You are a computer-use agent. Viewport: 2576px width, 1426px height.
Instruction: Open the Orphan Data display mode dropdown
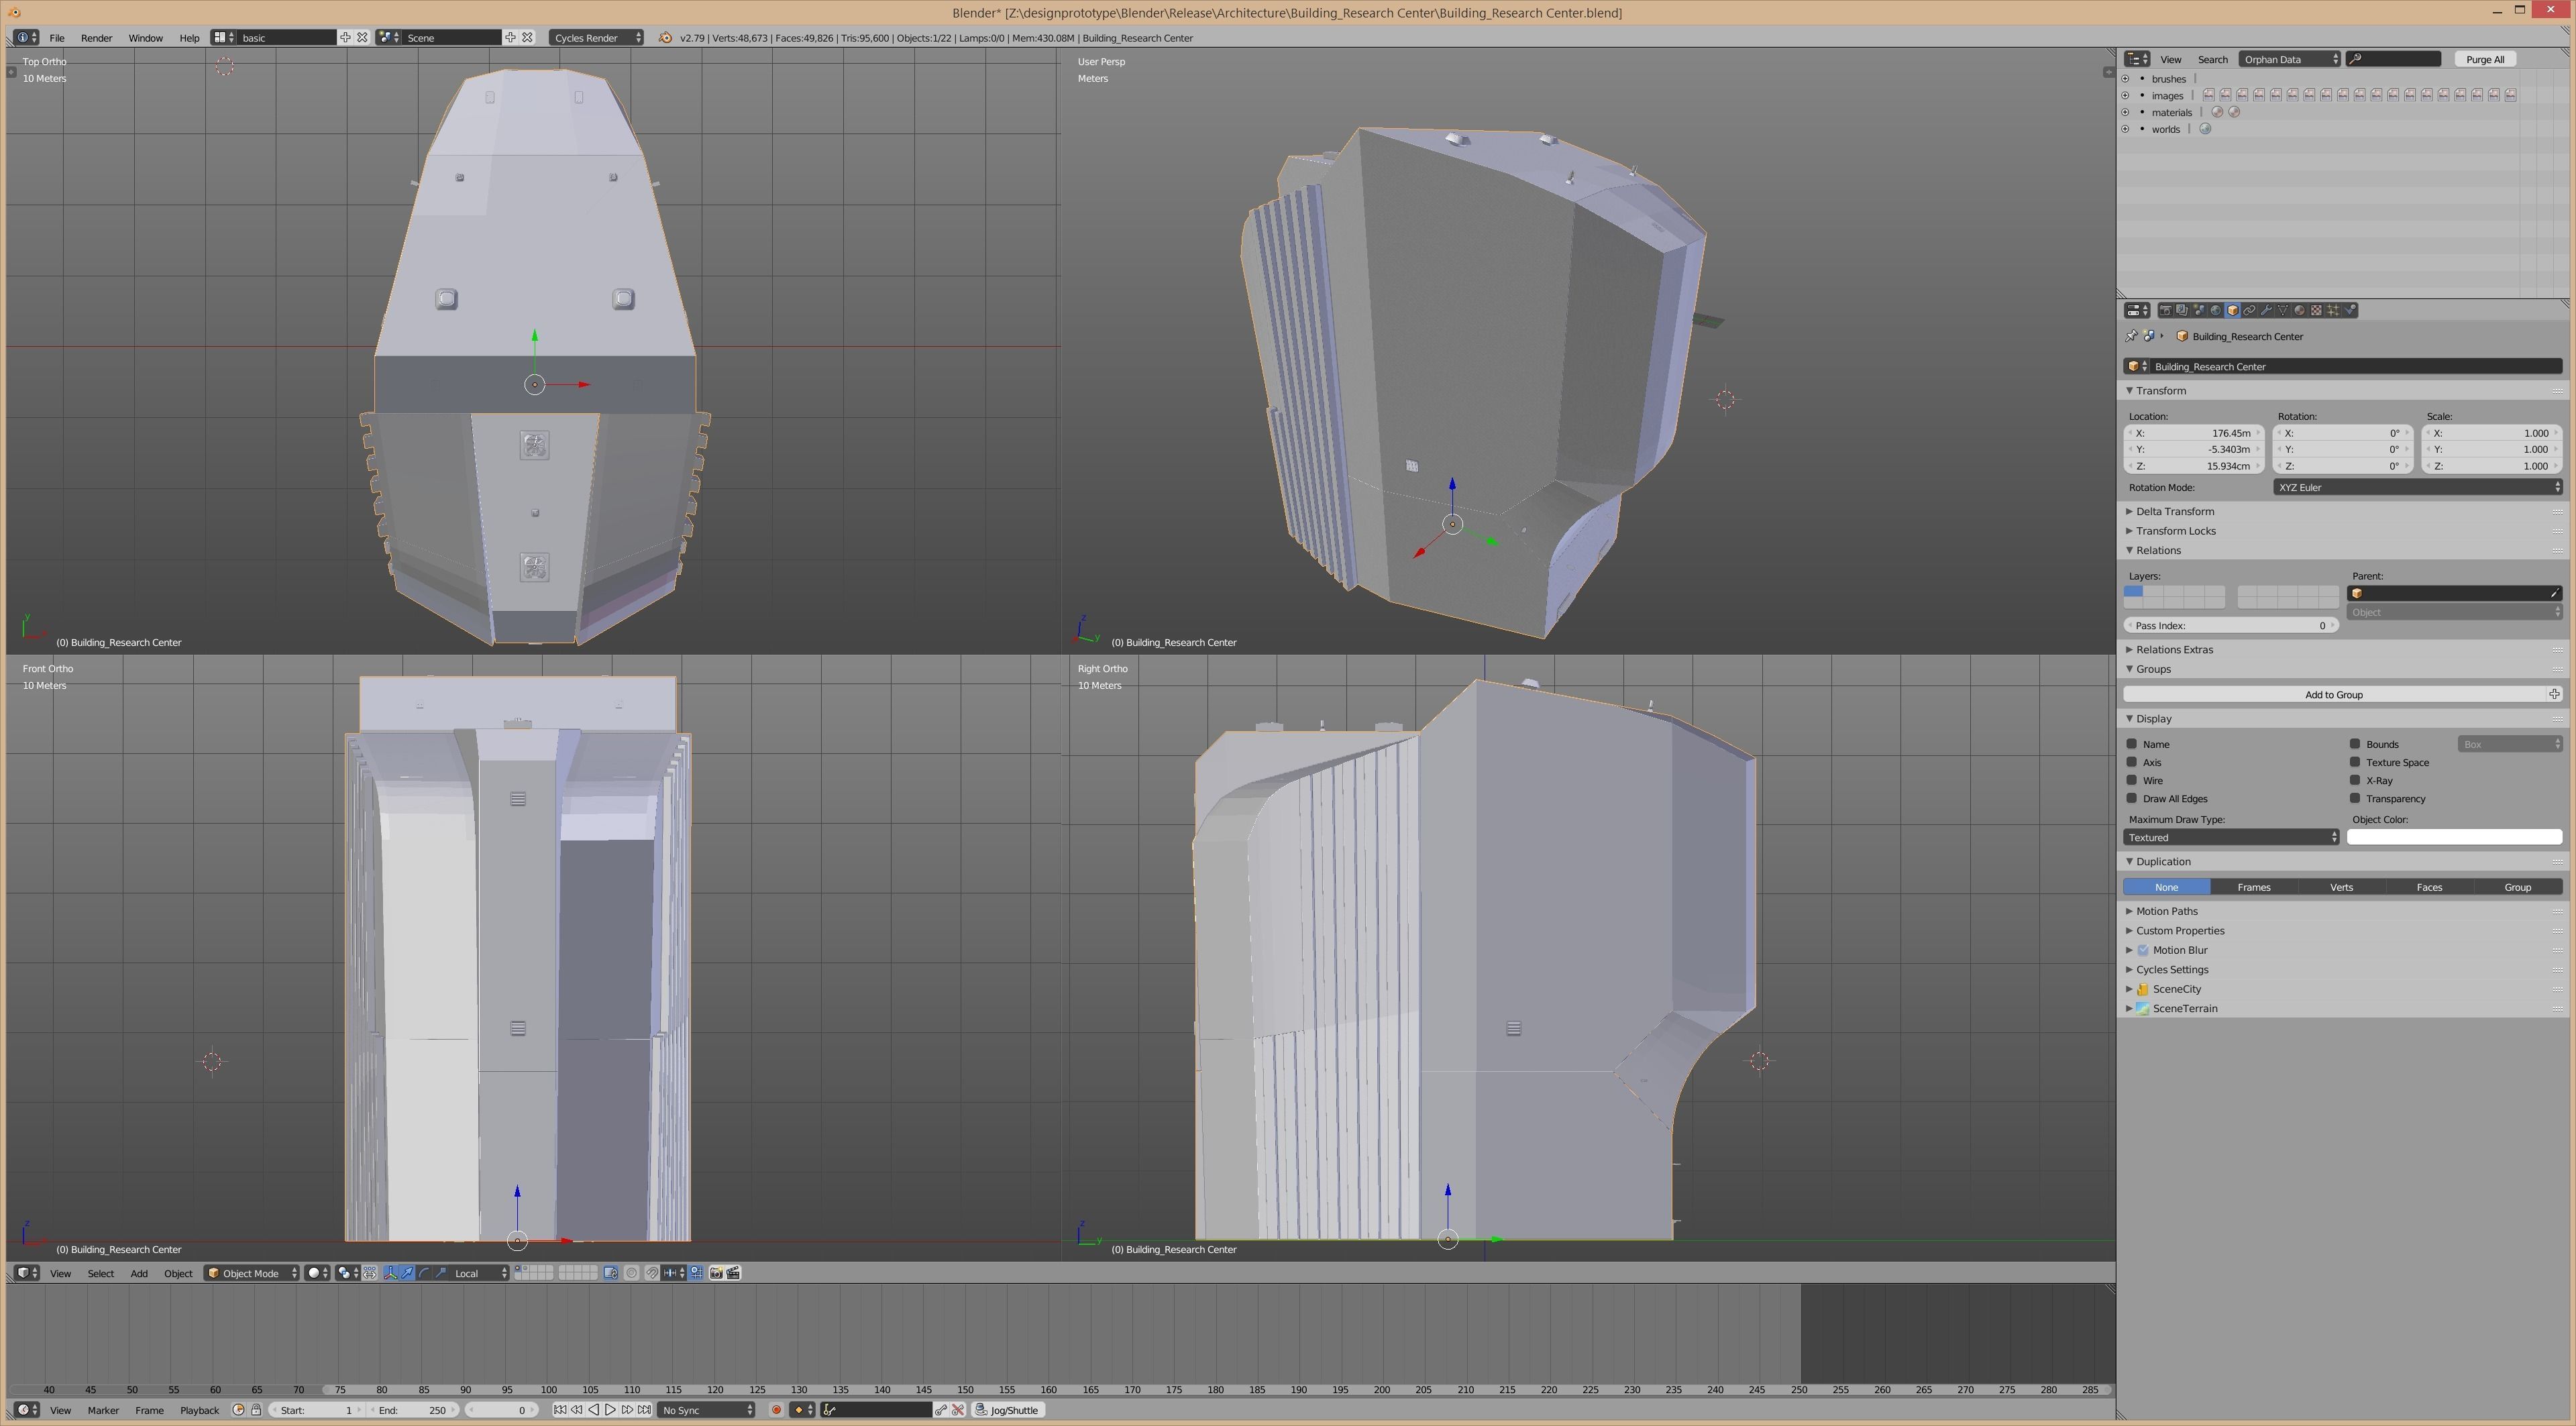pos(2290,59)
